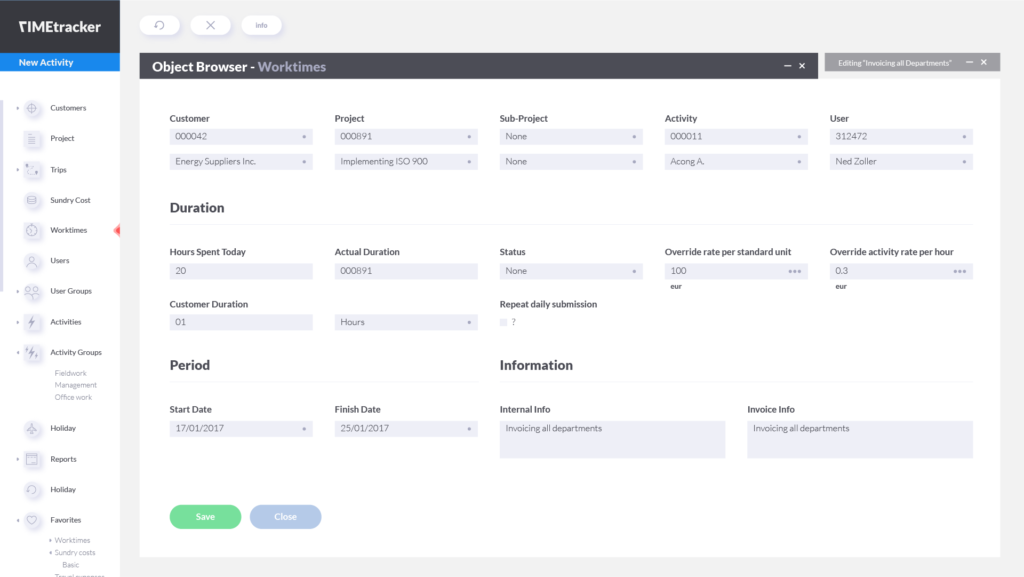This screenshot has width=1024, height=577.
Task: Select the Activities lightning icon
Action: point(33,321)
